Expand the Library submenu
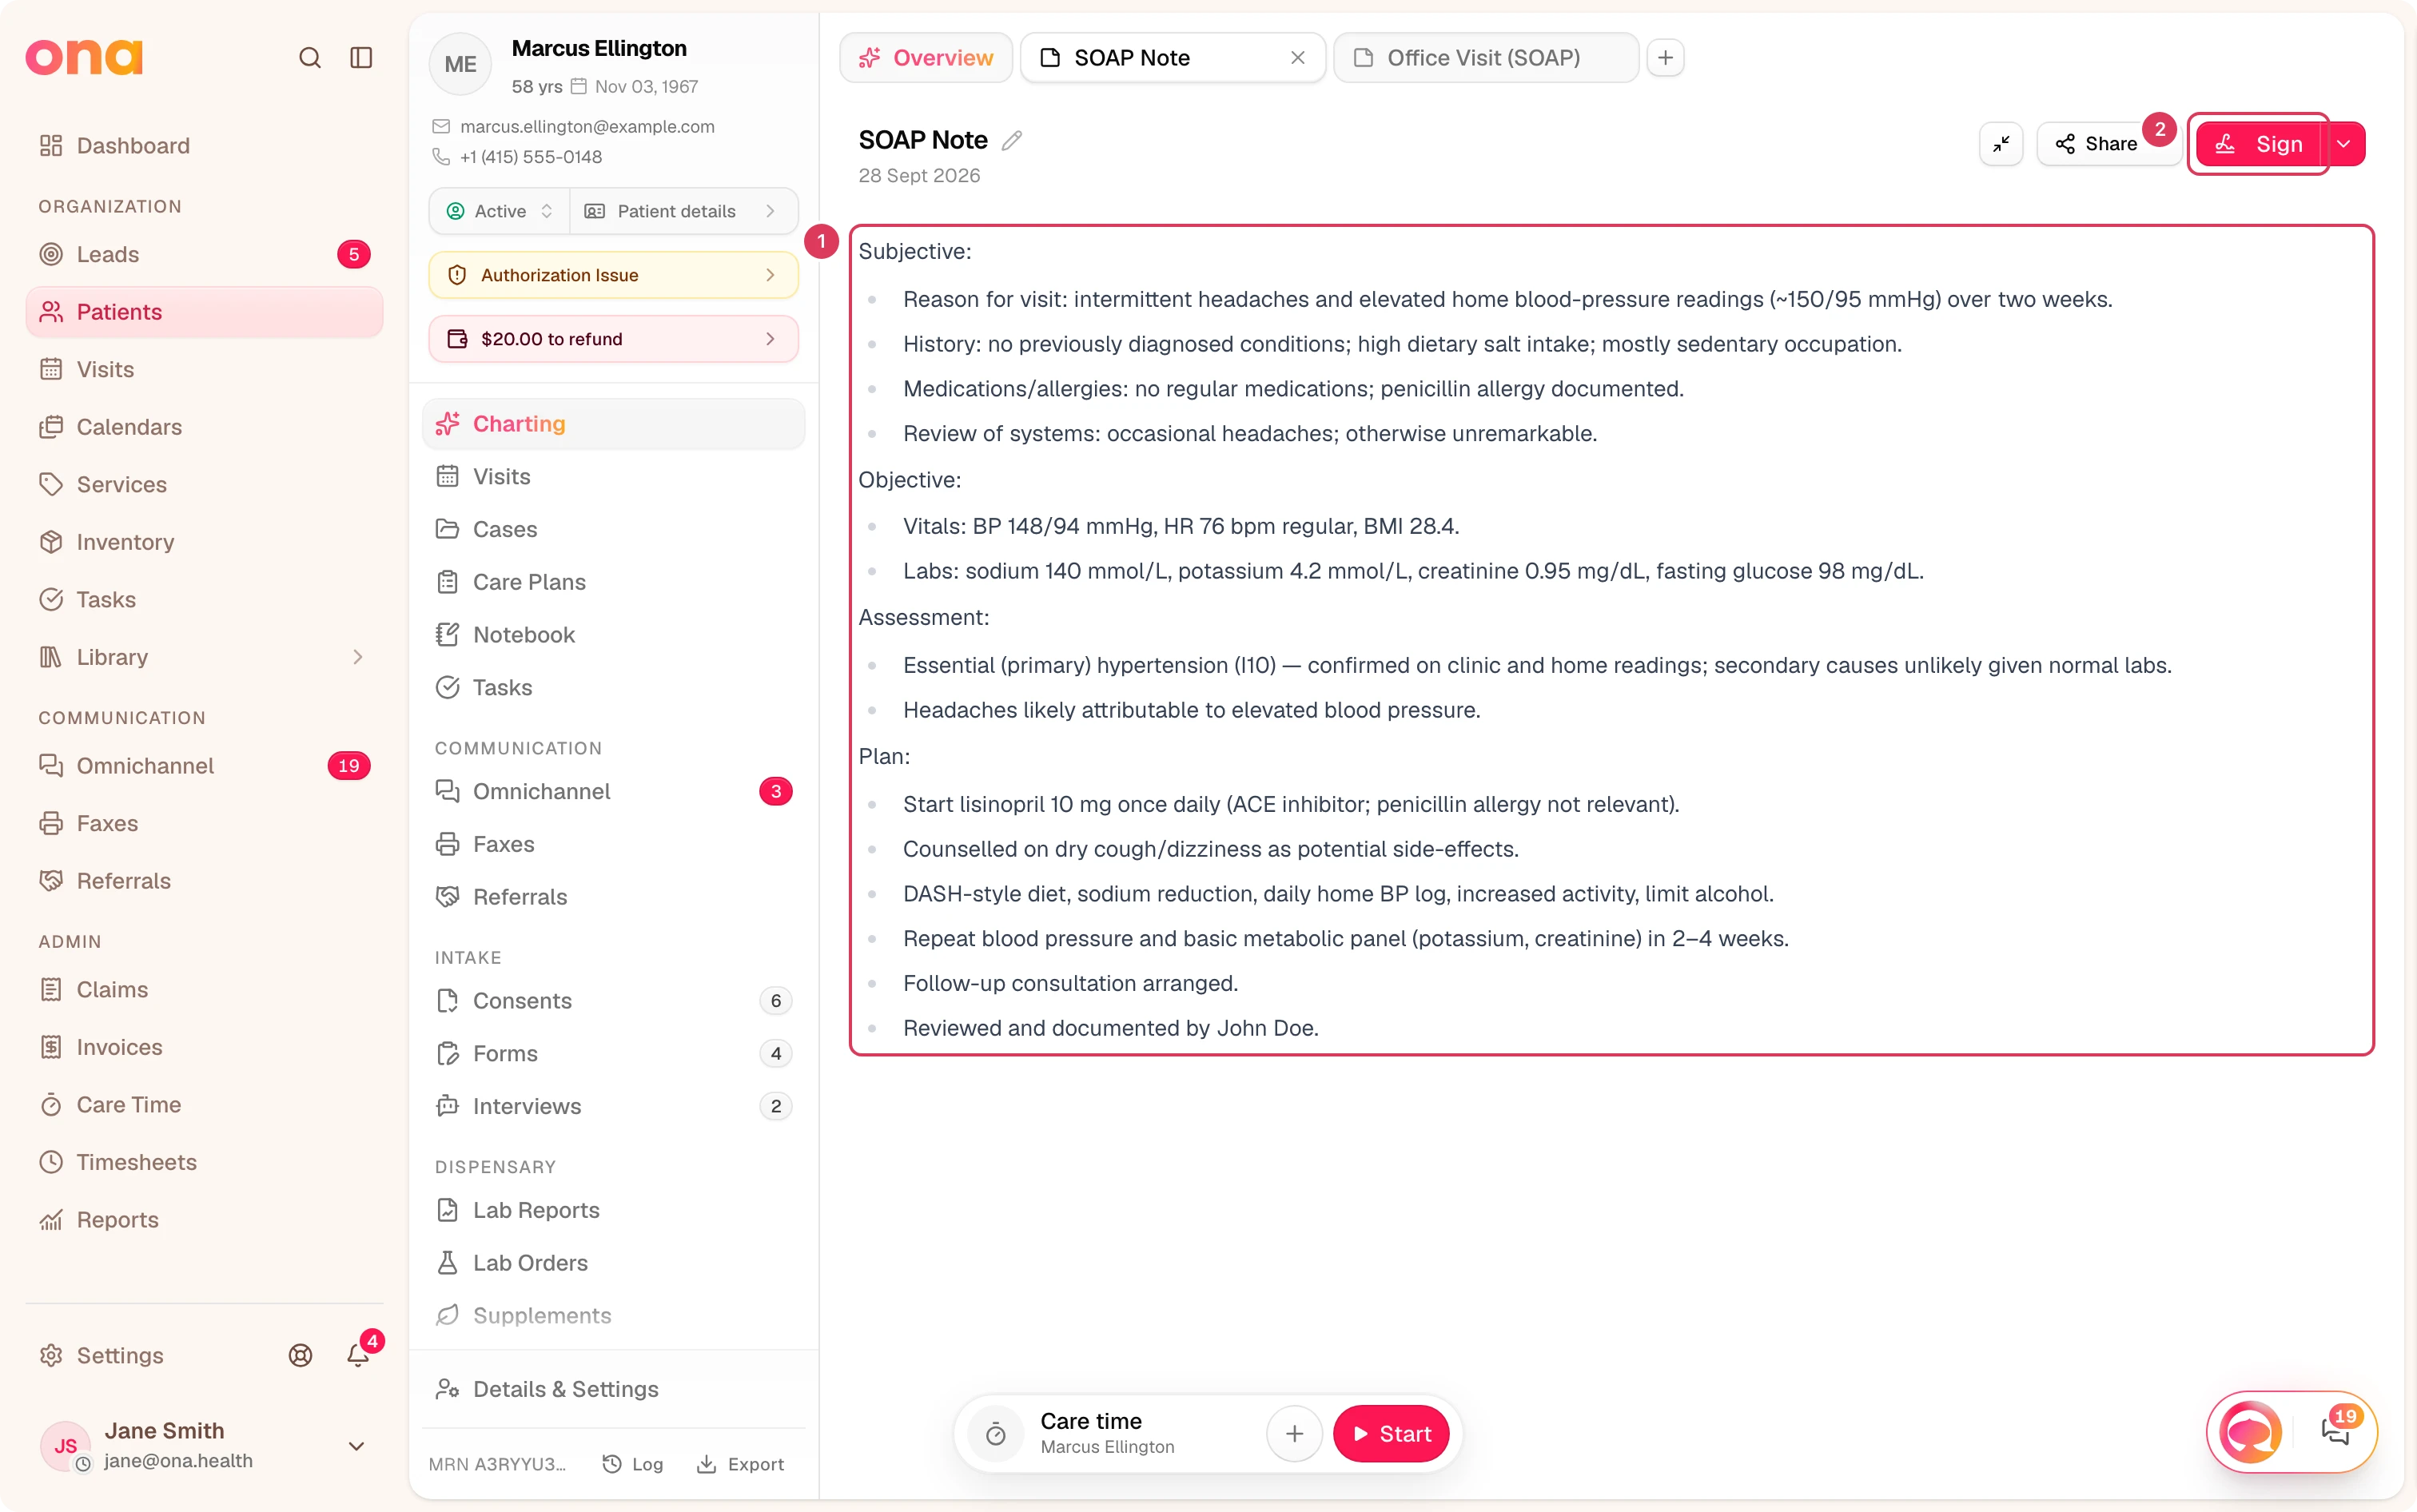The width and height of the screenshot is (2417, 1512). 205,657
